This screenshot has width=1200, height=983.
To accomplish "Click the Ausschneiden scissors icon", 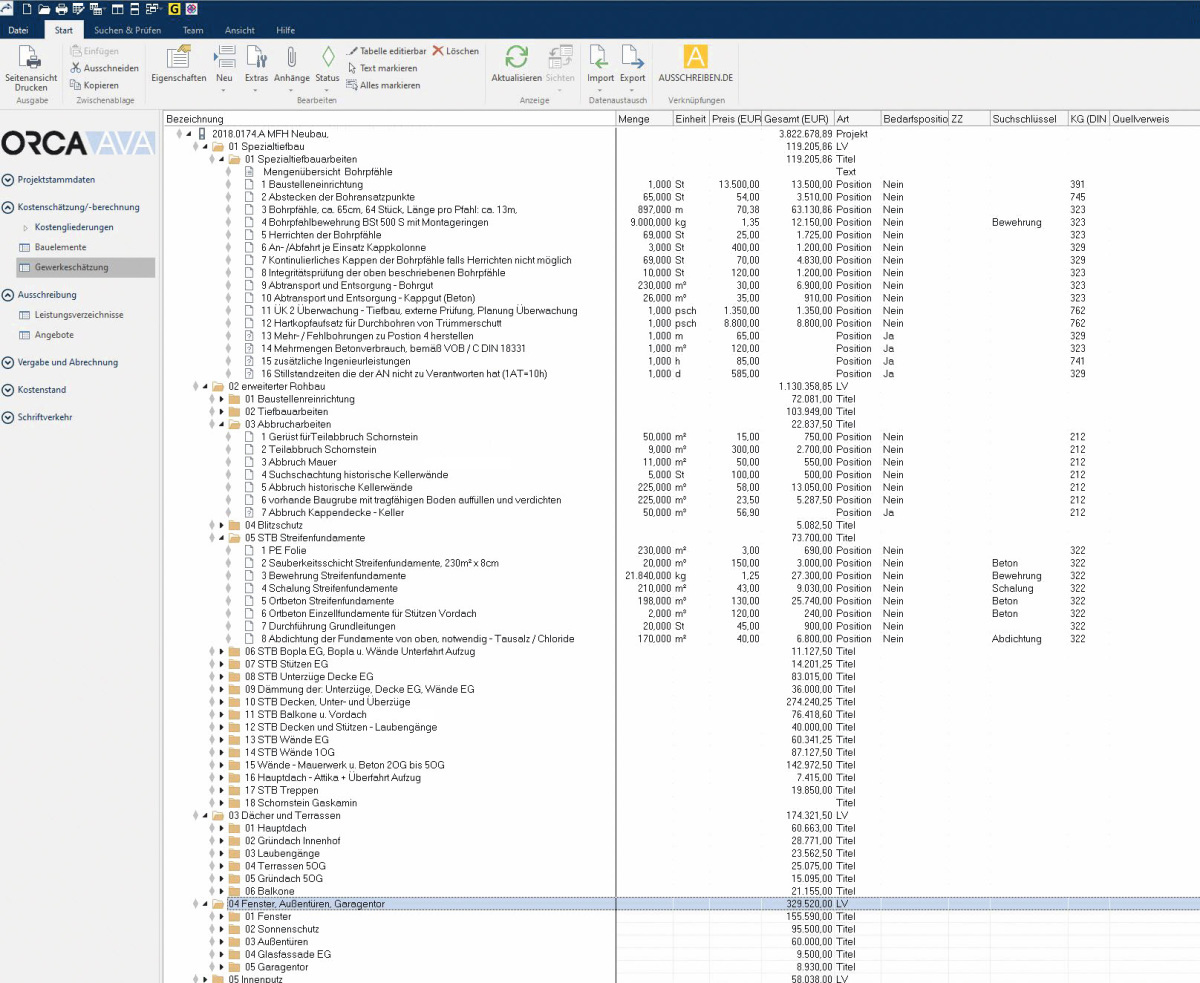I will (77, 68).
